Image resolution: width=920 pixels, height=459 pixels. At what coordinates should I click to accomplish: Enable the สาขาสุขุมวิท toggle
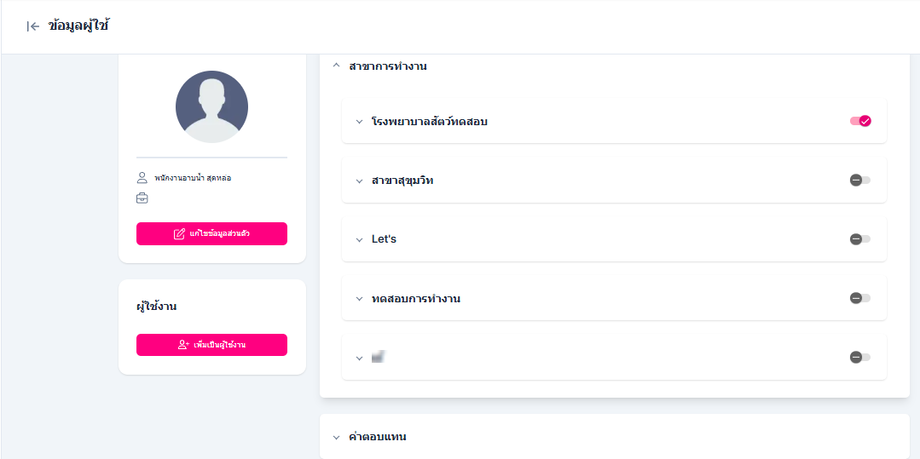(860, 180)
